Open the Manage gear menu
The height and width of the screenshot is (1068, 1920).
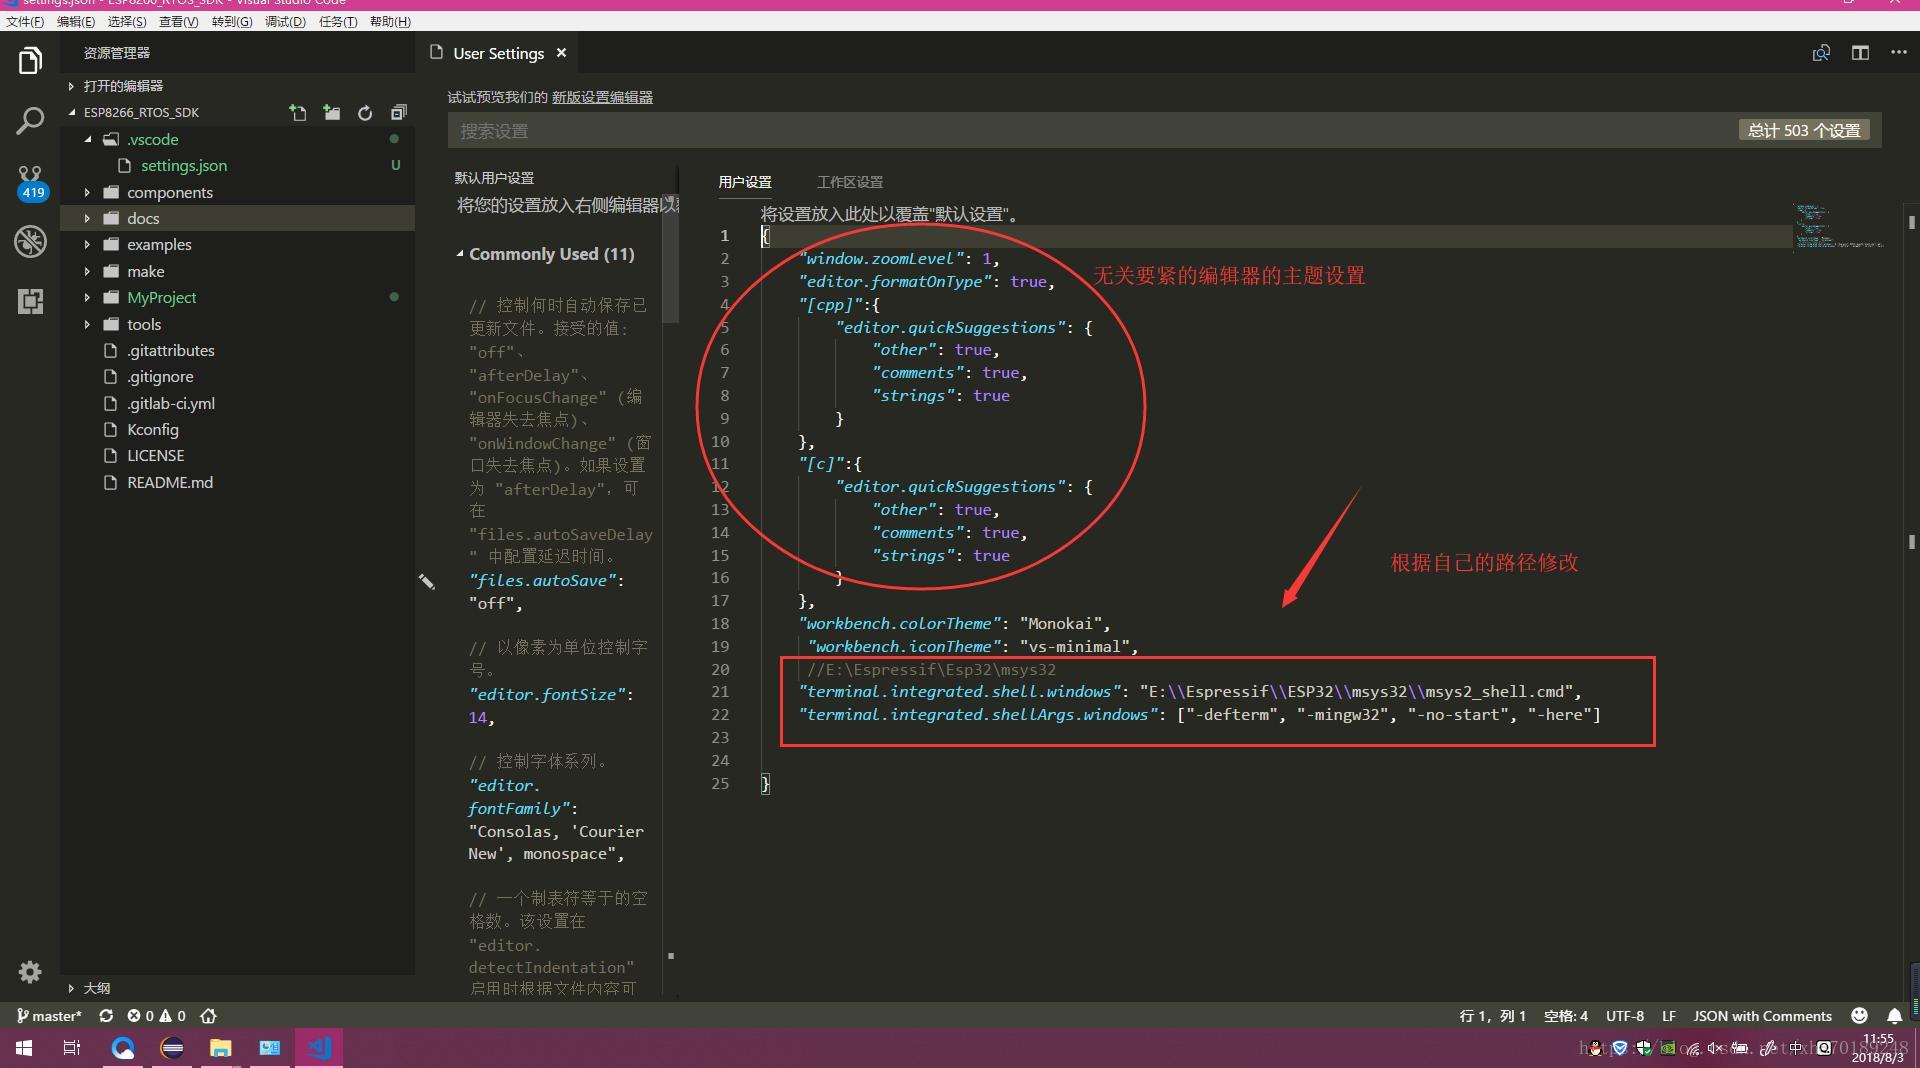coord(30,971)
